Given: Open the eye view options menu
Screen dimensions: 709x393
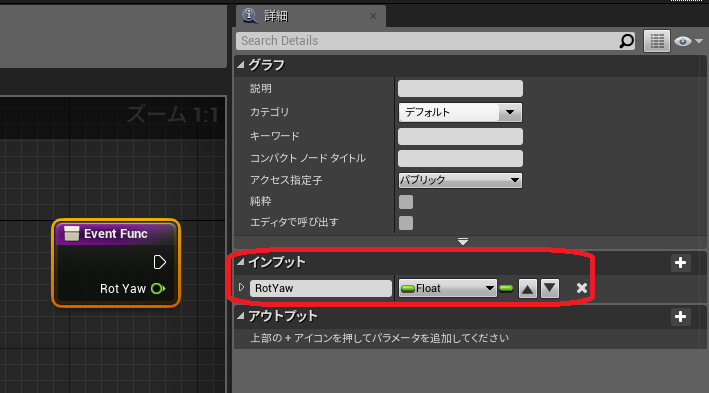Looking at the screenshot, I should tap(688, 41).
